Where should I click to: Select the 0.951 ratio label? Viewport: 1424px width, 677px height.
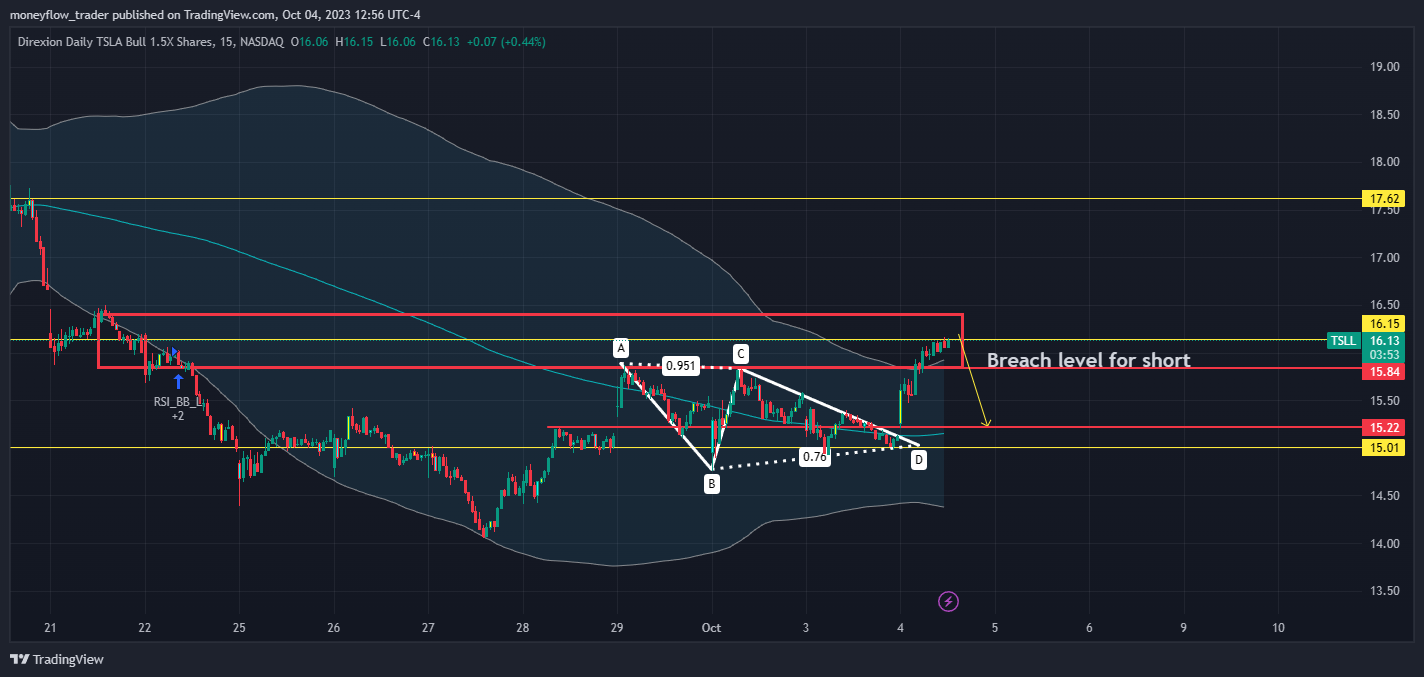(x=680, y=365)
